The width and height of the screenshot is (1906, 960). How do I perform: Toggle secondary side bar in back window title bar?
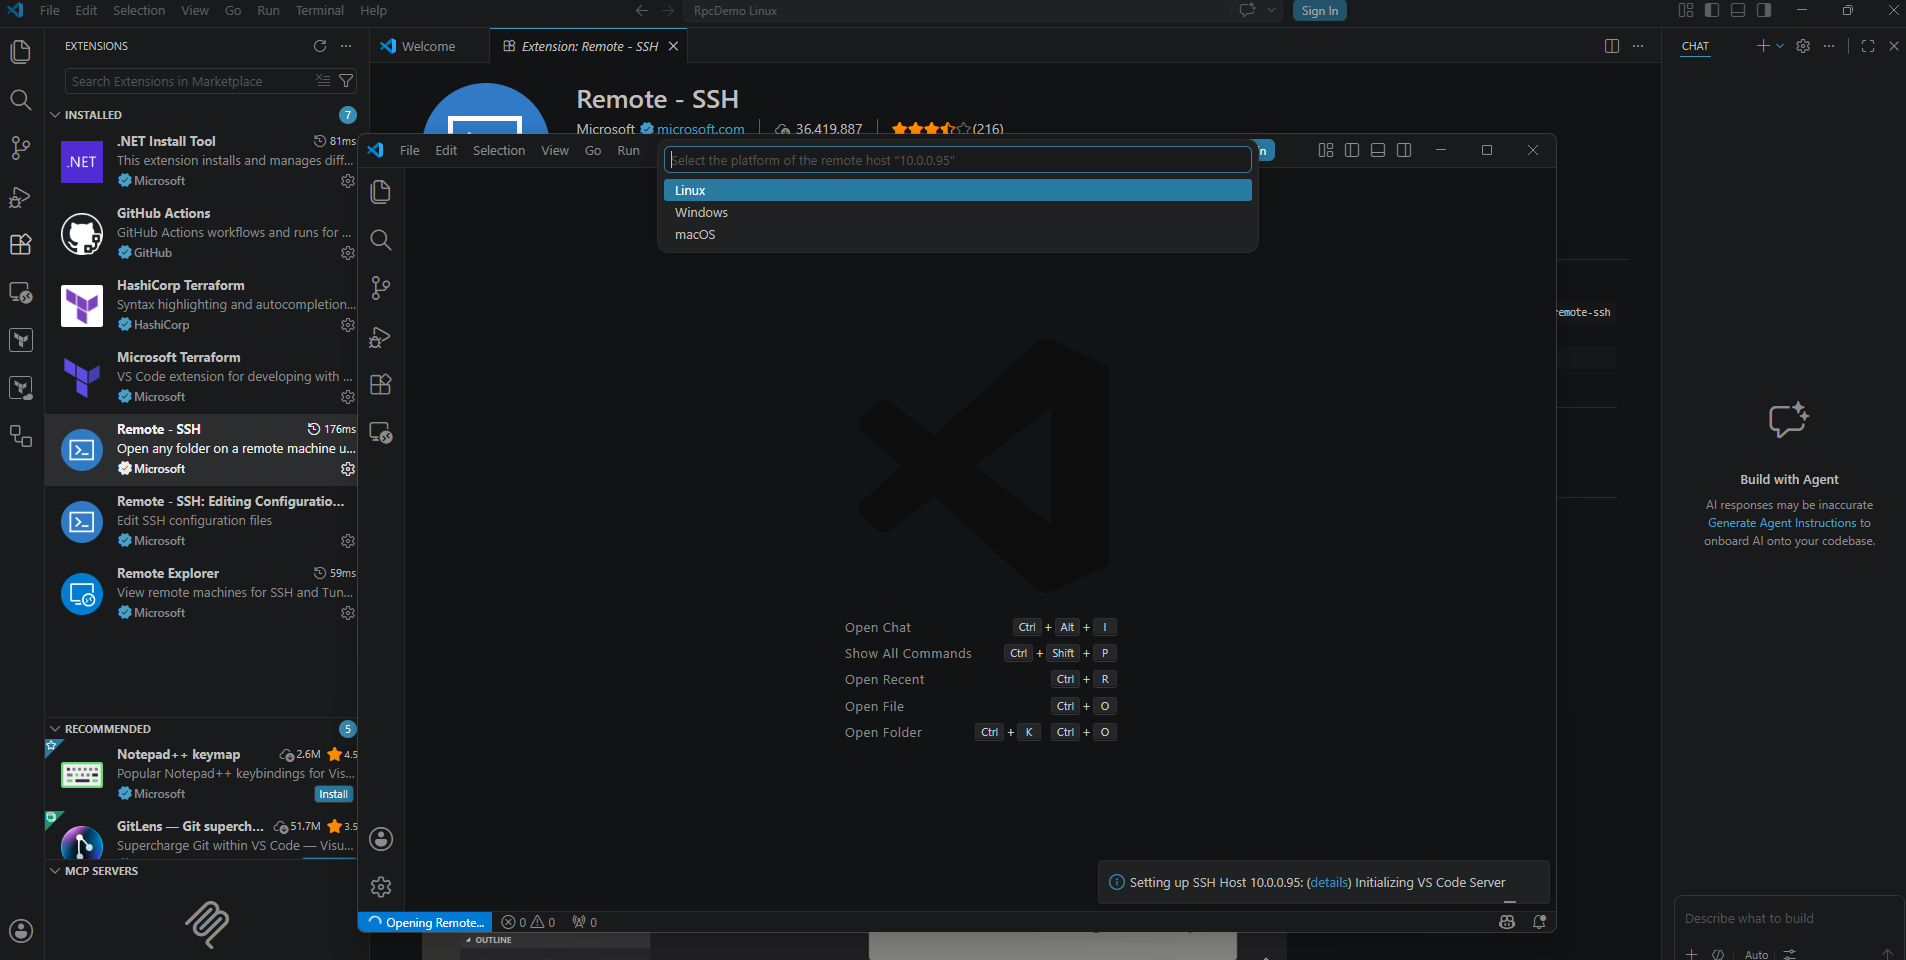pos(1764,10)
